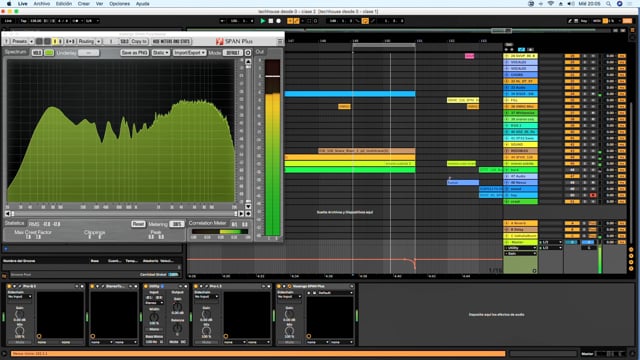Start playback with the green play button
Screen dimensions: 640x360
[x=263, y=21]
